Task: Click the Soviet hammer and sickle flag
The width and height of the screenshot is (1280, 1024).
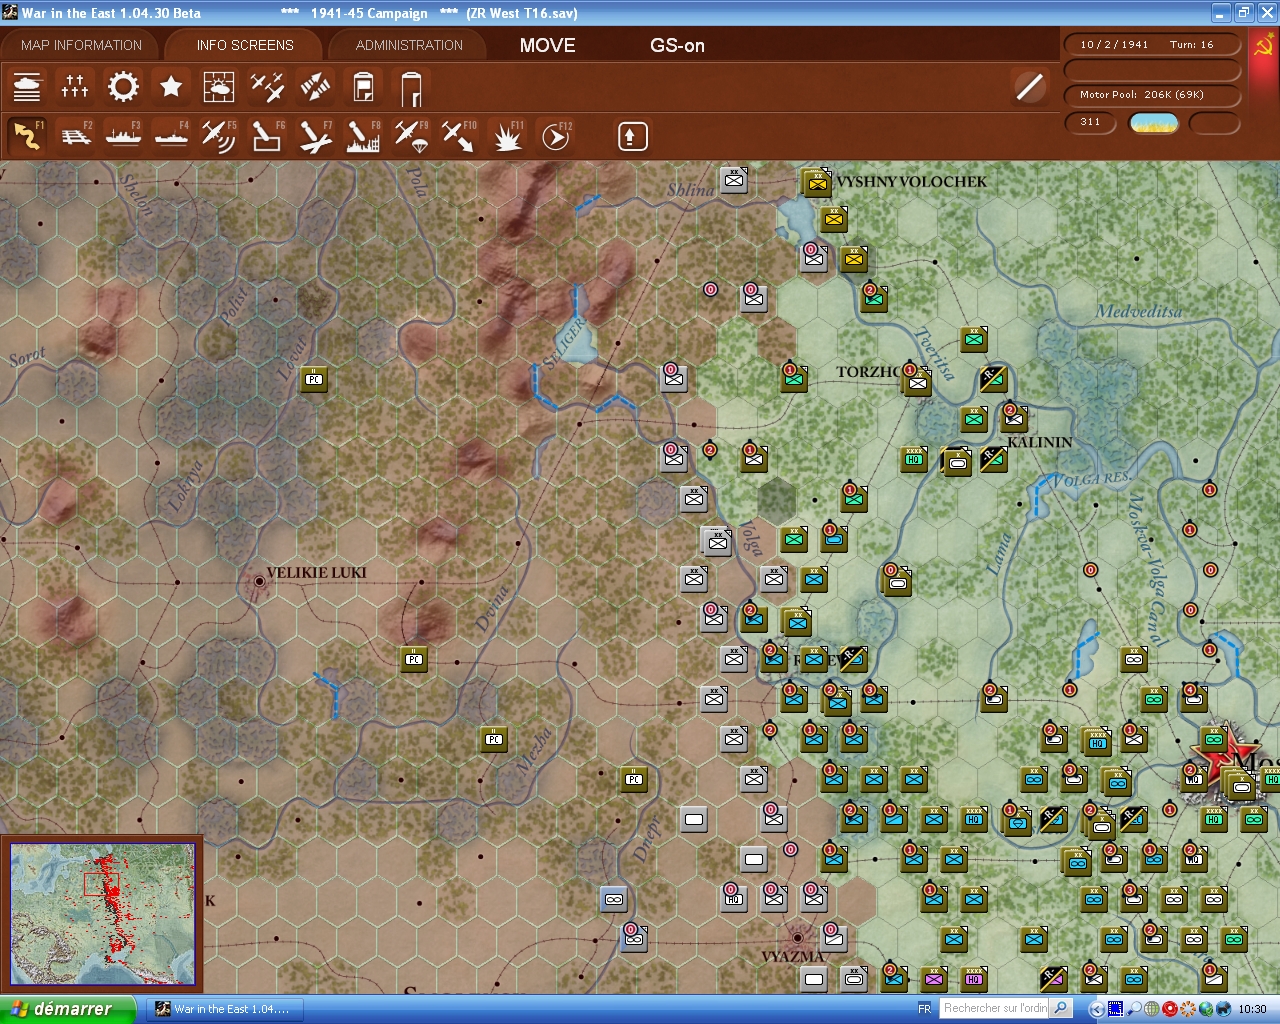Action: pyautogui.click(x=1264, y=46)
